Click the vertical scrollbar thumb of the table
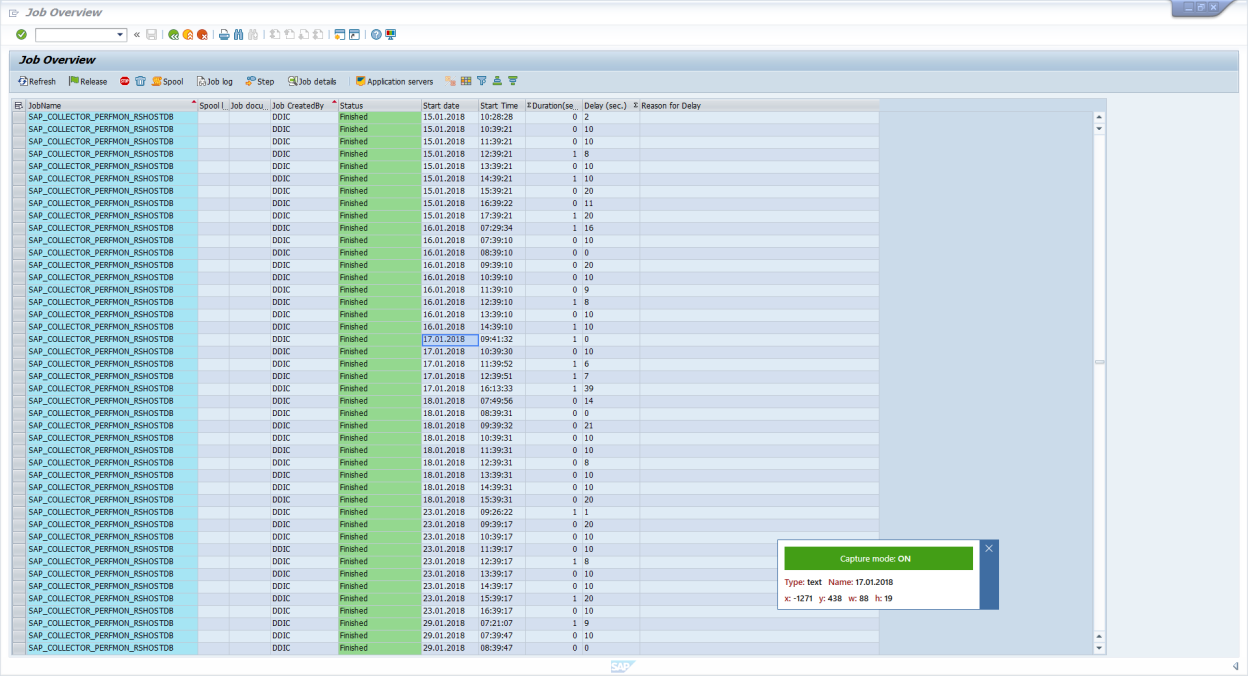 [x=1100, y=362]
